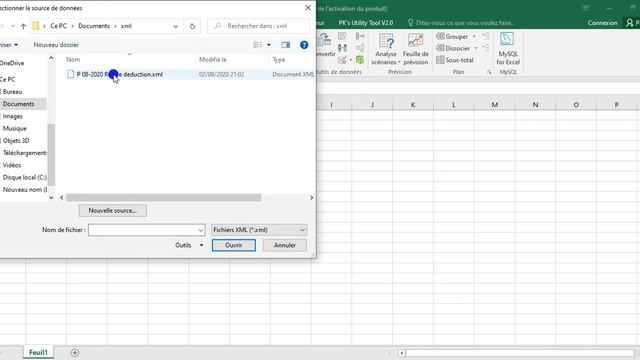Viewport: 640px width, 360px height.
Task: Click the Ouvrir button
Action: (x=234, y=245)
